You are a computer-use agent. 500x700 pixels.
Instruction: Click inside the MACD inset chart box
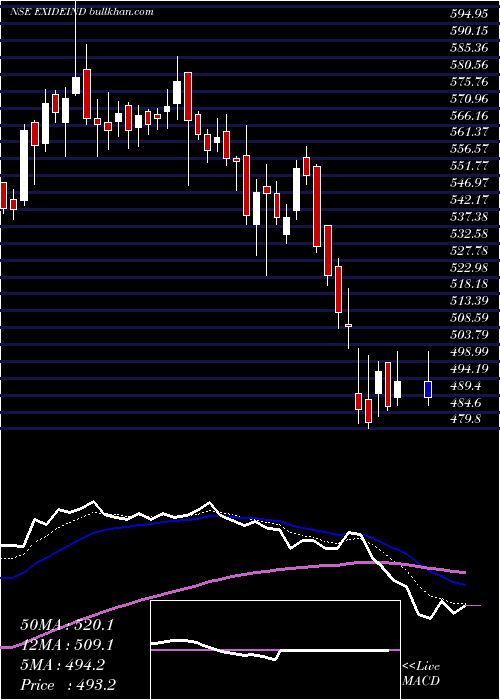(275, 650)
